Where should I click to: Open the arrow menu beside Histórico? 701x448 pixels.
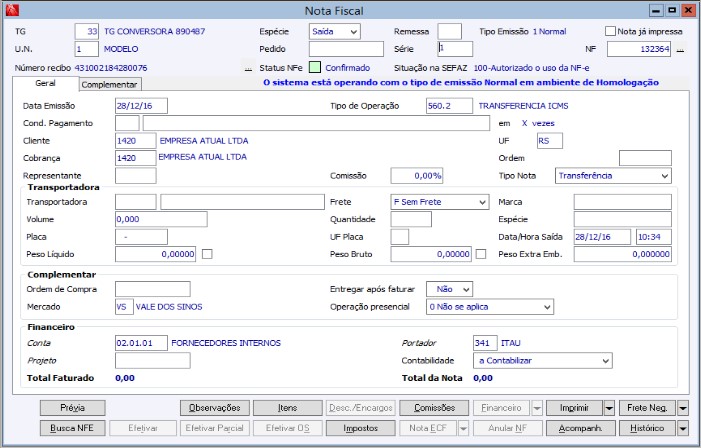(x=683, y=428)
